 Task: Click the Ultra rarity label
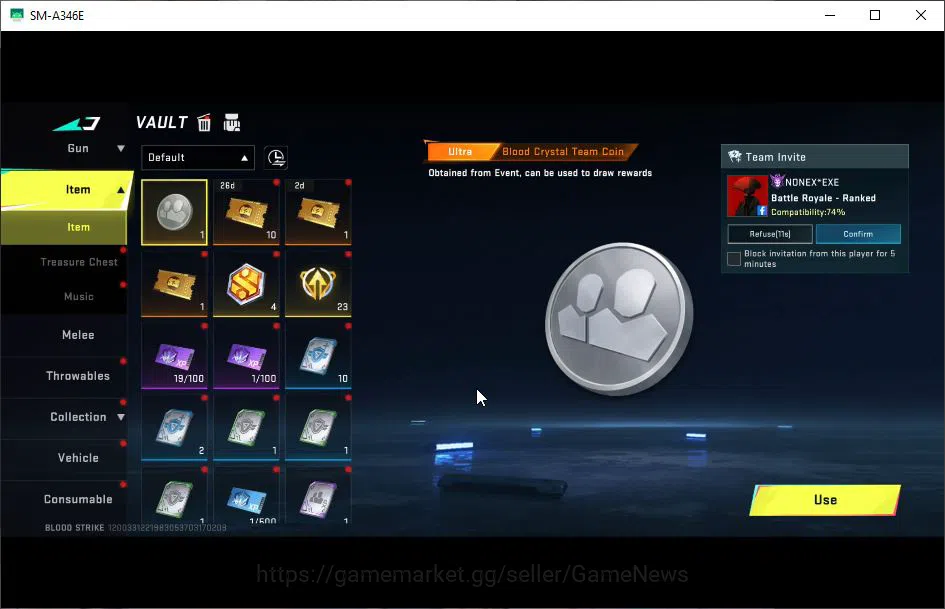[460, 151]
